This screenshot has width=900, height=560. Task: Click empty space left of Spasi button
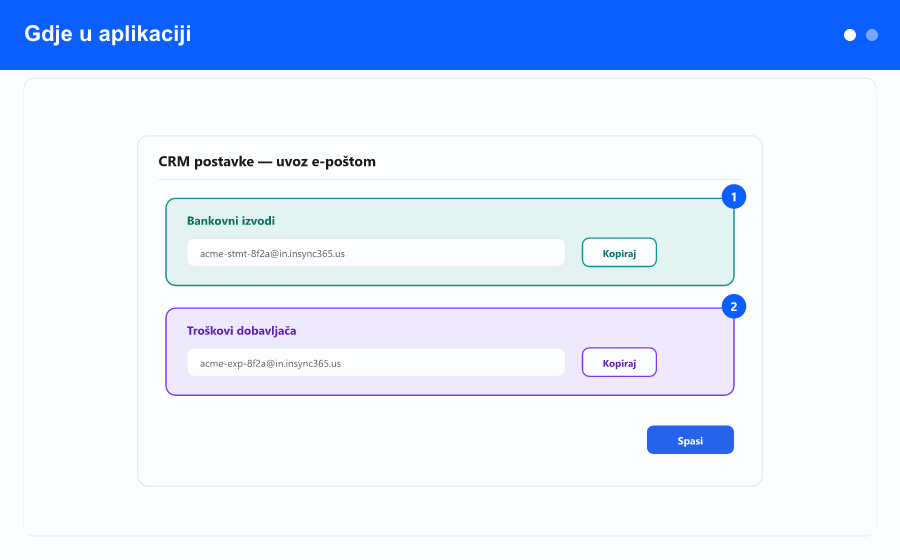pyautogui.click(x=402, y=440)
